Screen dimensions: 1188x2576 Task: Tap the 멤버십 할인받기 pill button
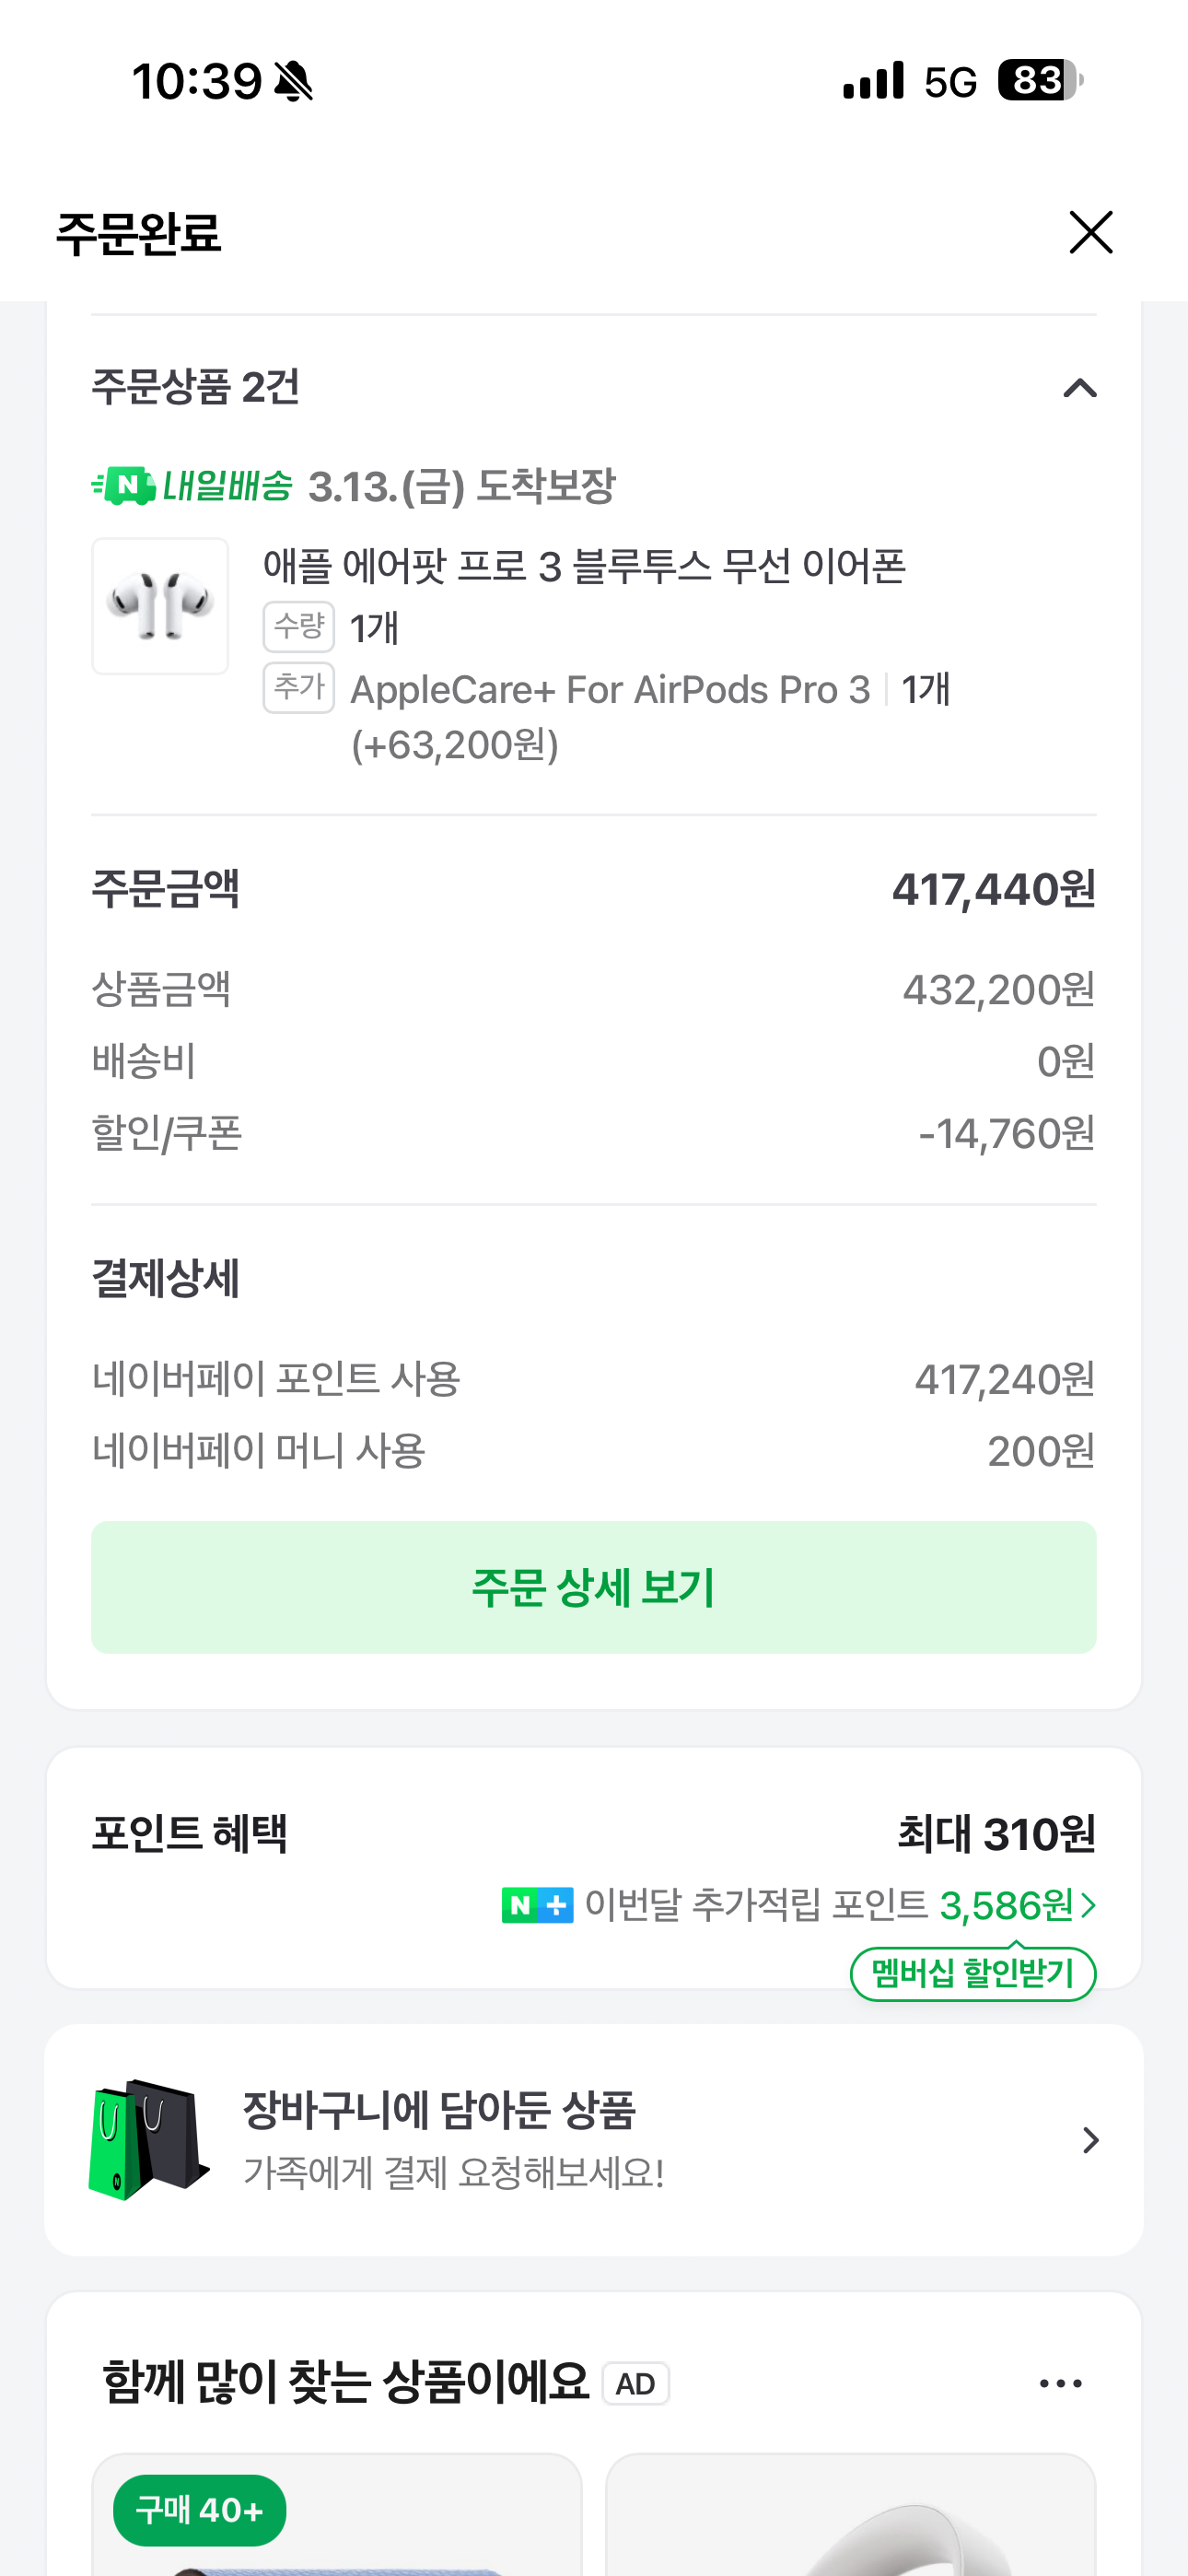[973, 1974]
